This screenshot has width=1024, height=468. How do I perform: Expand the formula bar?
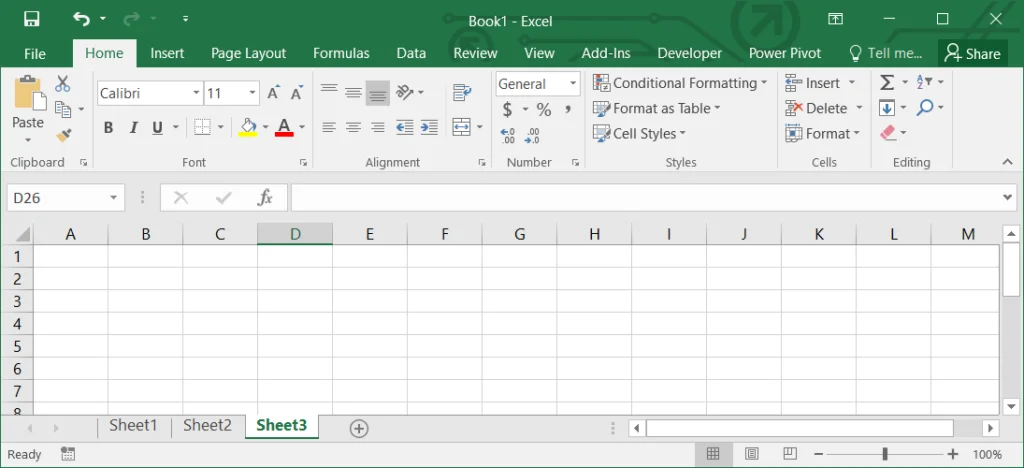pyautogui.click(x=1008, y=197)
